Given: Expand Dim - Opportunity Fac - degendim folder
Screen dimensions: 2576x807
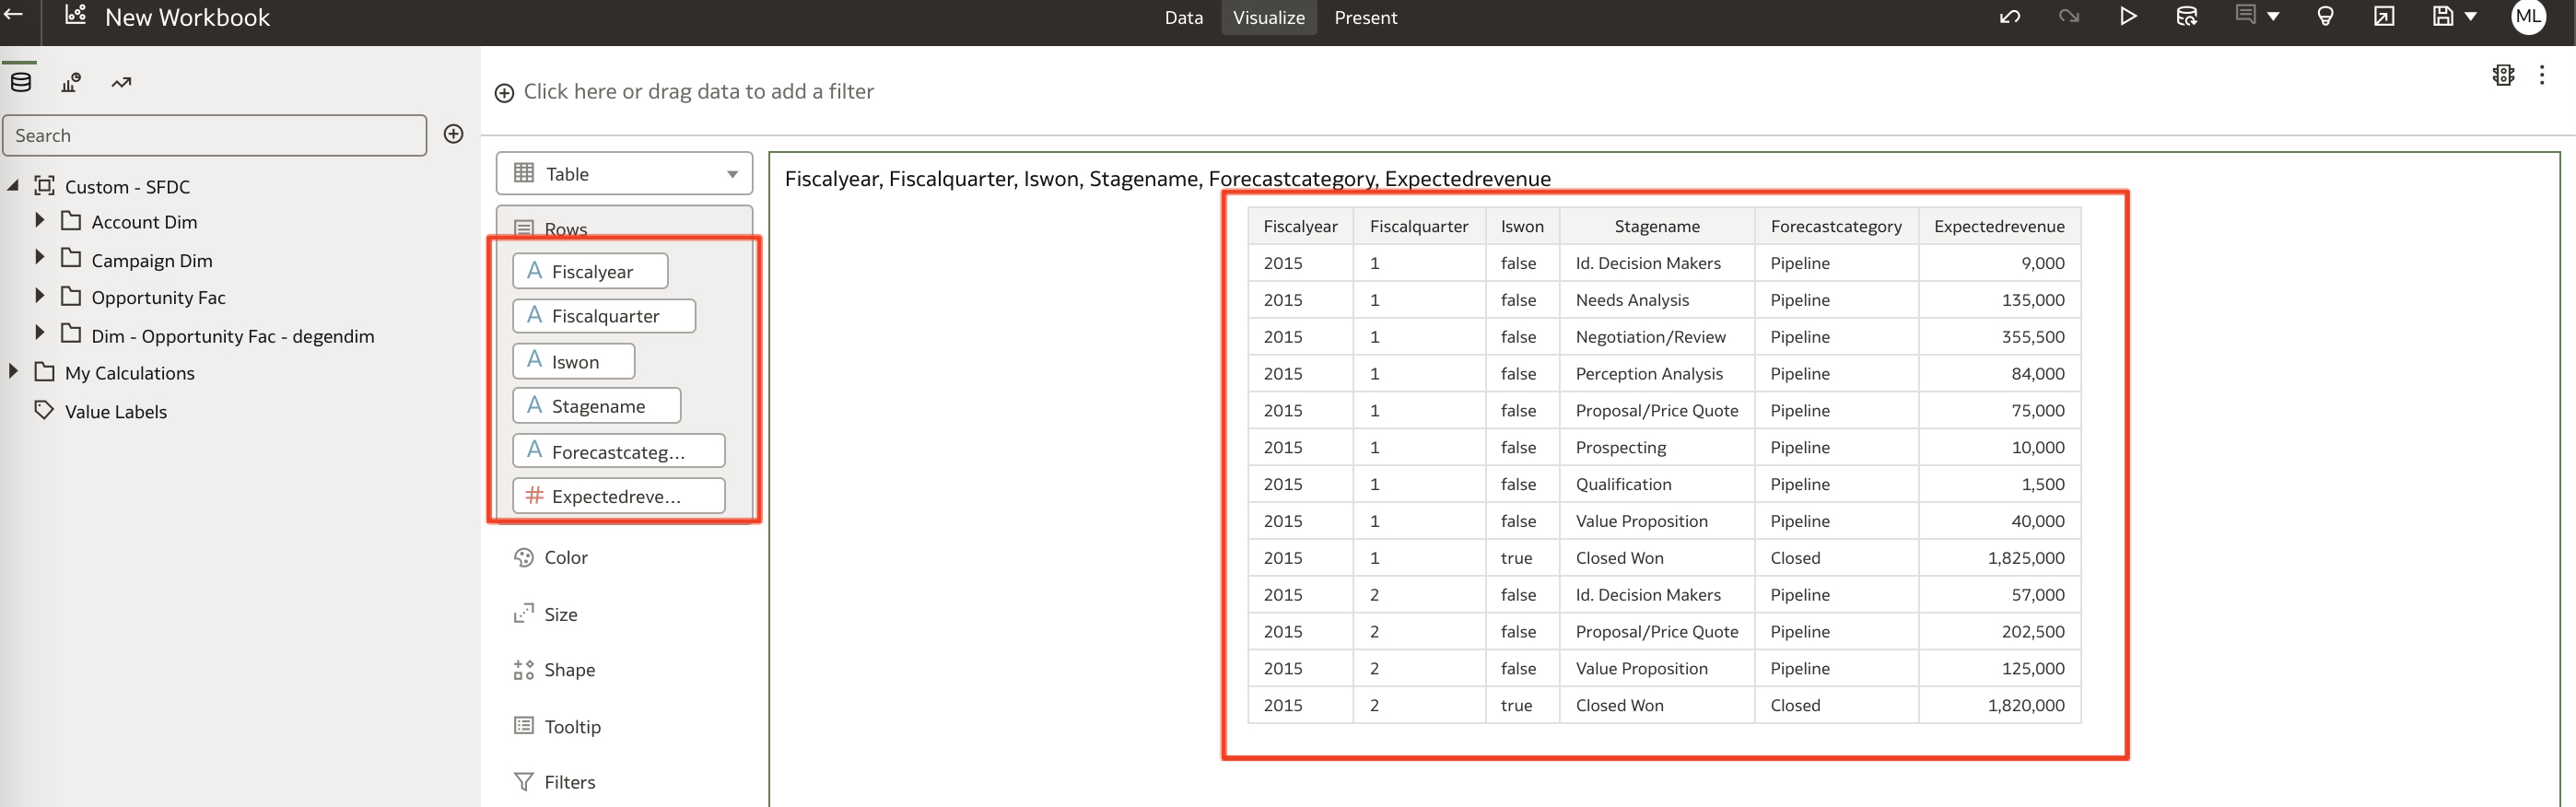Looking at the screenshot, I should pos(40,333).
